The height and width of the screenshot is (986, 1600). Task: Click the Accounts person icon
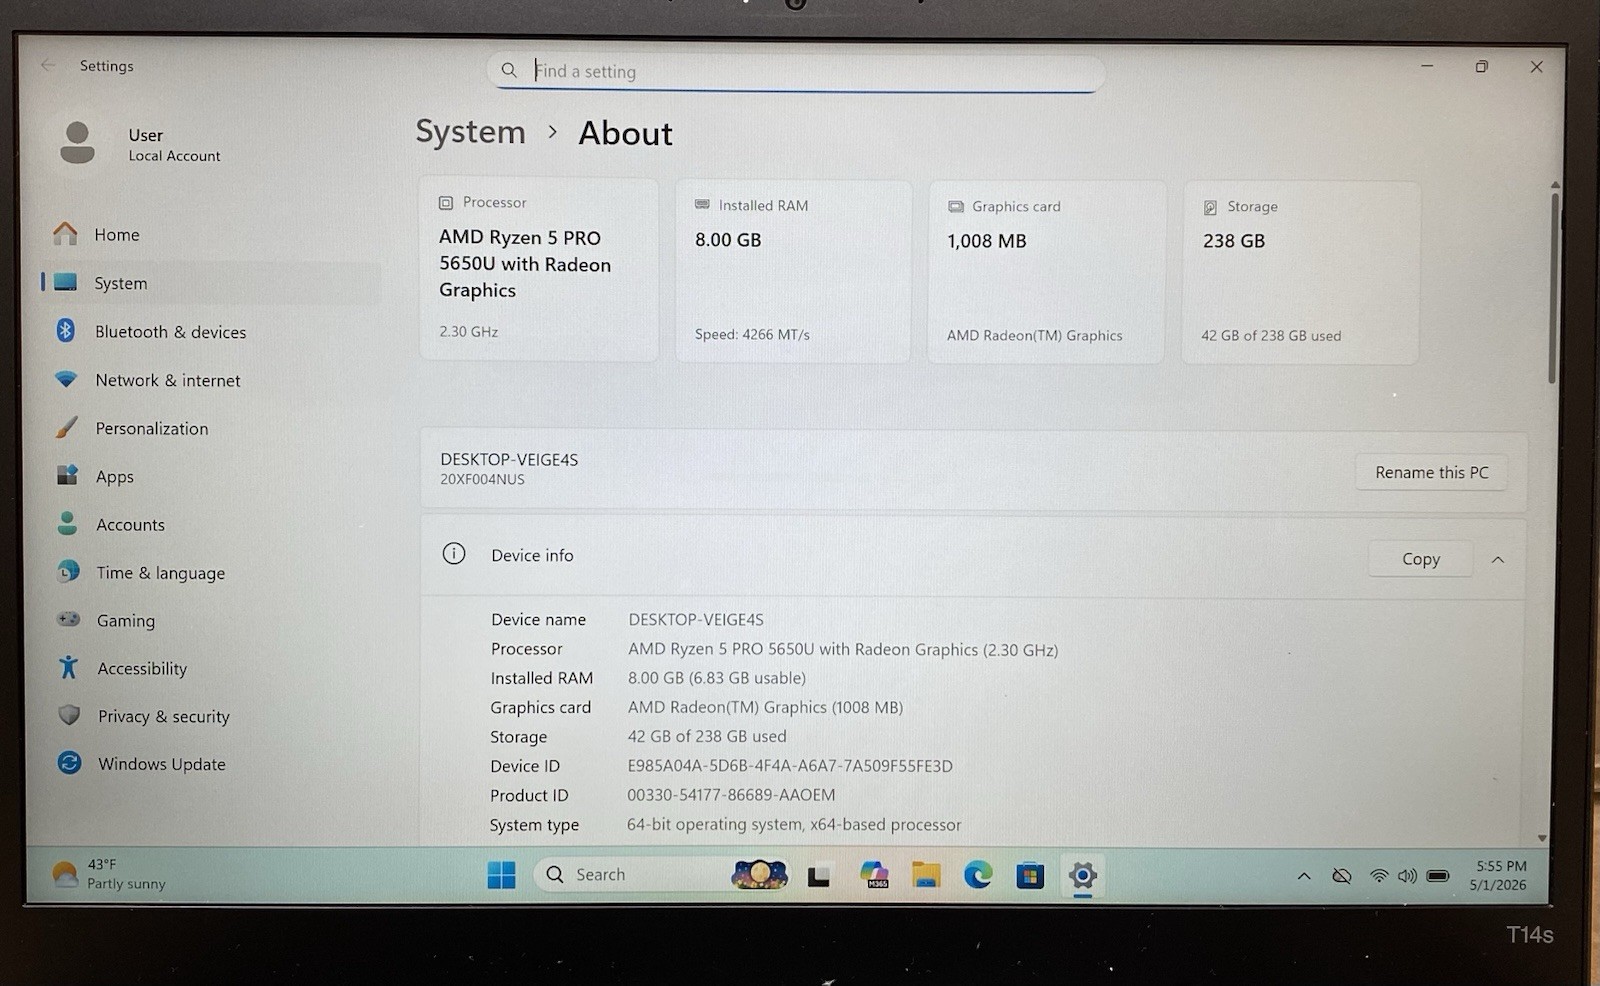(x=67, y=523)
